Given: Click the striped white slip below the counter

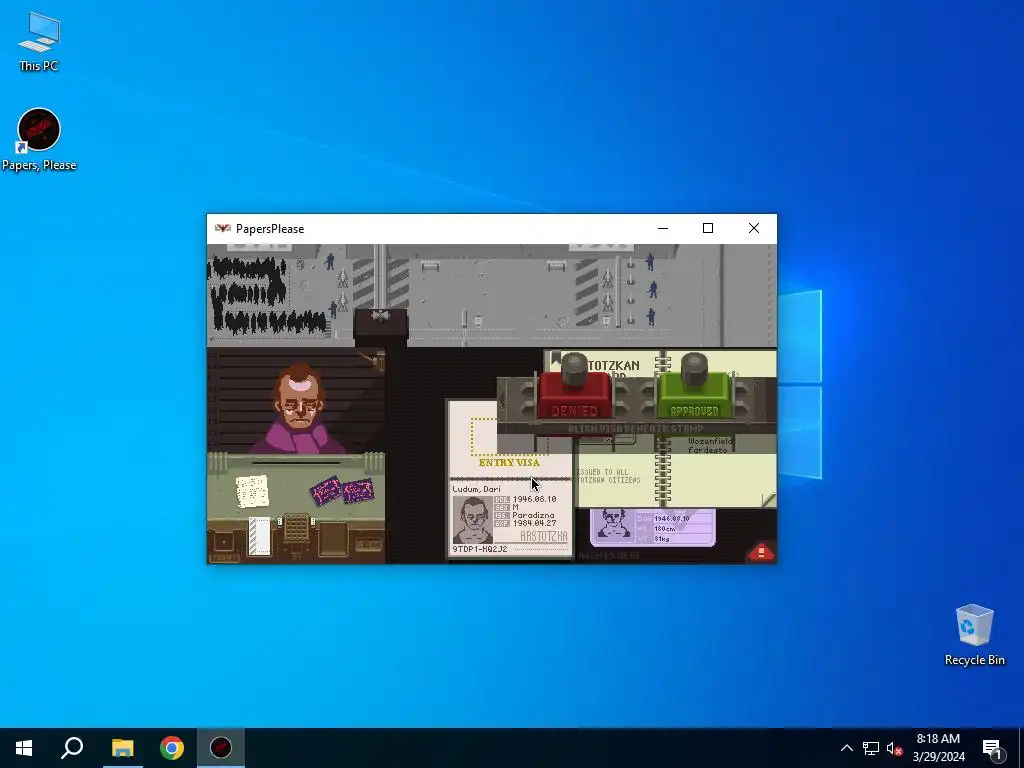Looking at the screenshot, I should [x=259, y=536].
